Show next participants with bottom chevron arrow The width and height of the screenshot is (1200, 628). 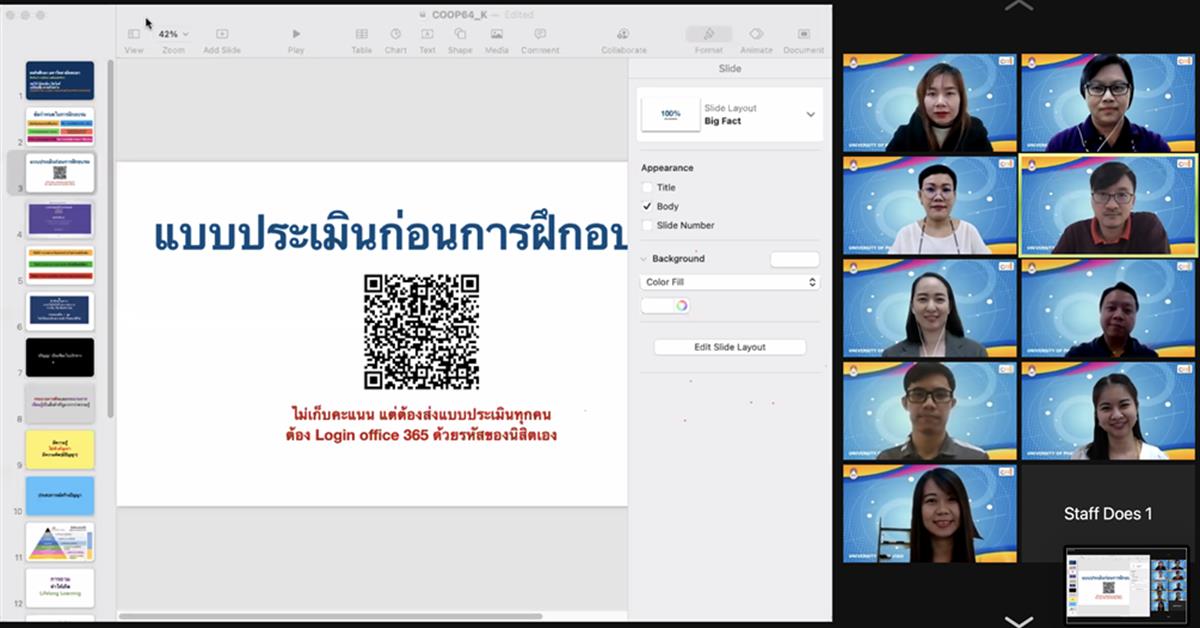click(x=1019, y=620)
